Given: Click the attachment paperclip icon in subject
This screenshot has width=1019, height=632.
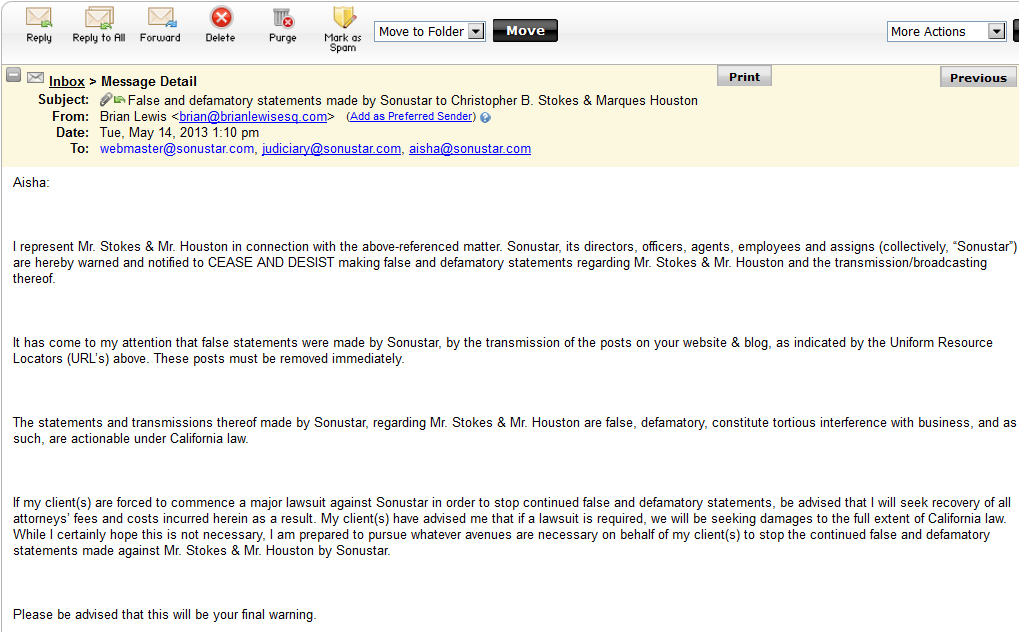Looking at the screenshot, I should (x=105, y=99).
